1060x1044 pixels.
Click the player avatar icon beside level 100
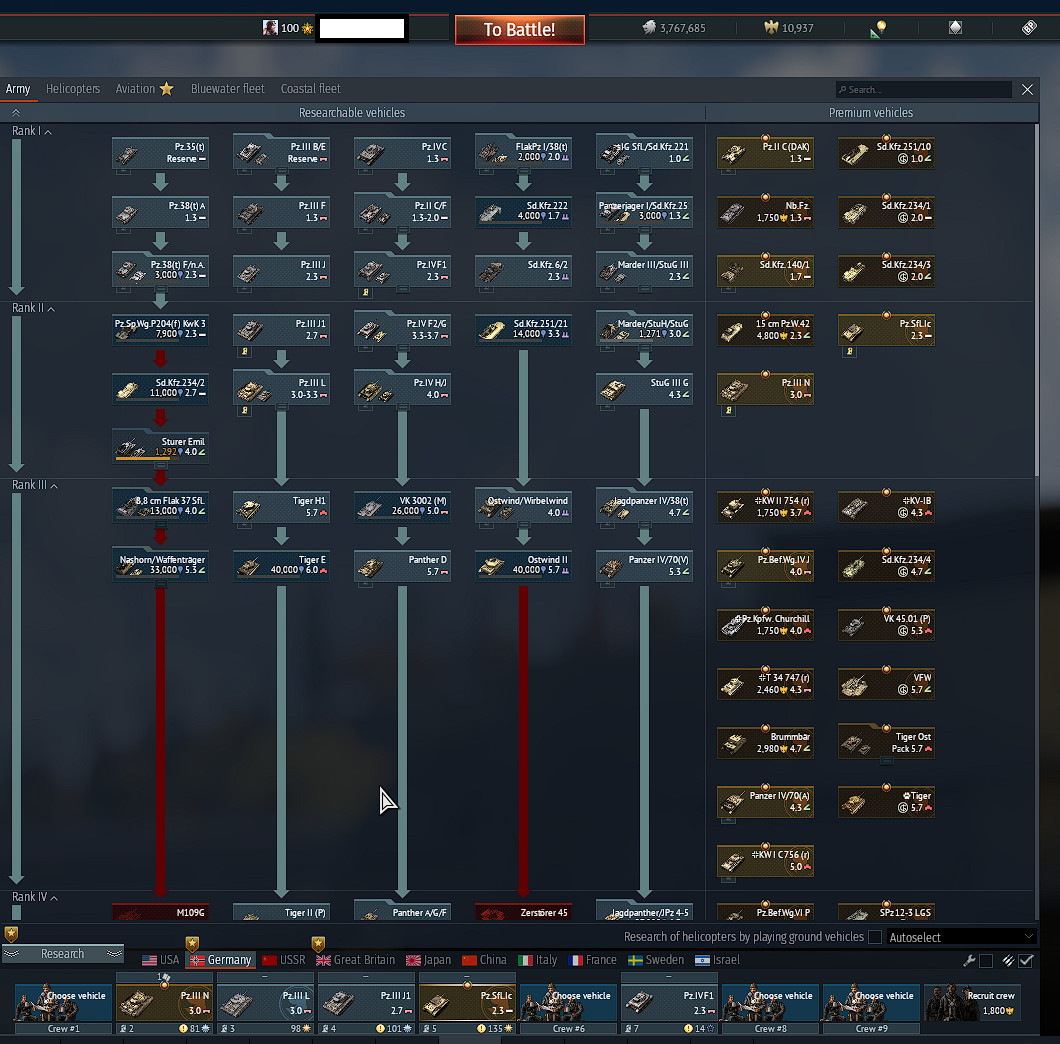pos(270,28)
